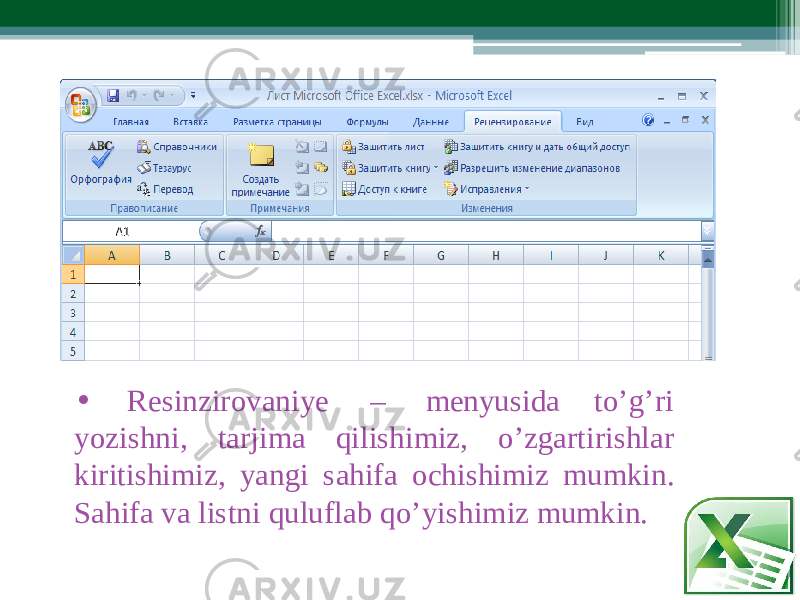Click the Select All corner button
Screen dimensions: 800x600
click(73, 255)
